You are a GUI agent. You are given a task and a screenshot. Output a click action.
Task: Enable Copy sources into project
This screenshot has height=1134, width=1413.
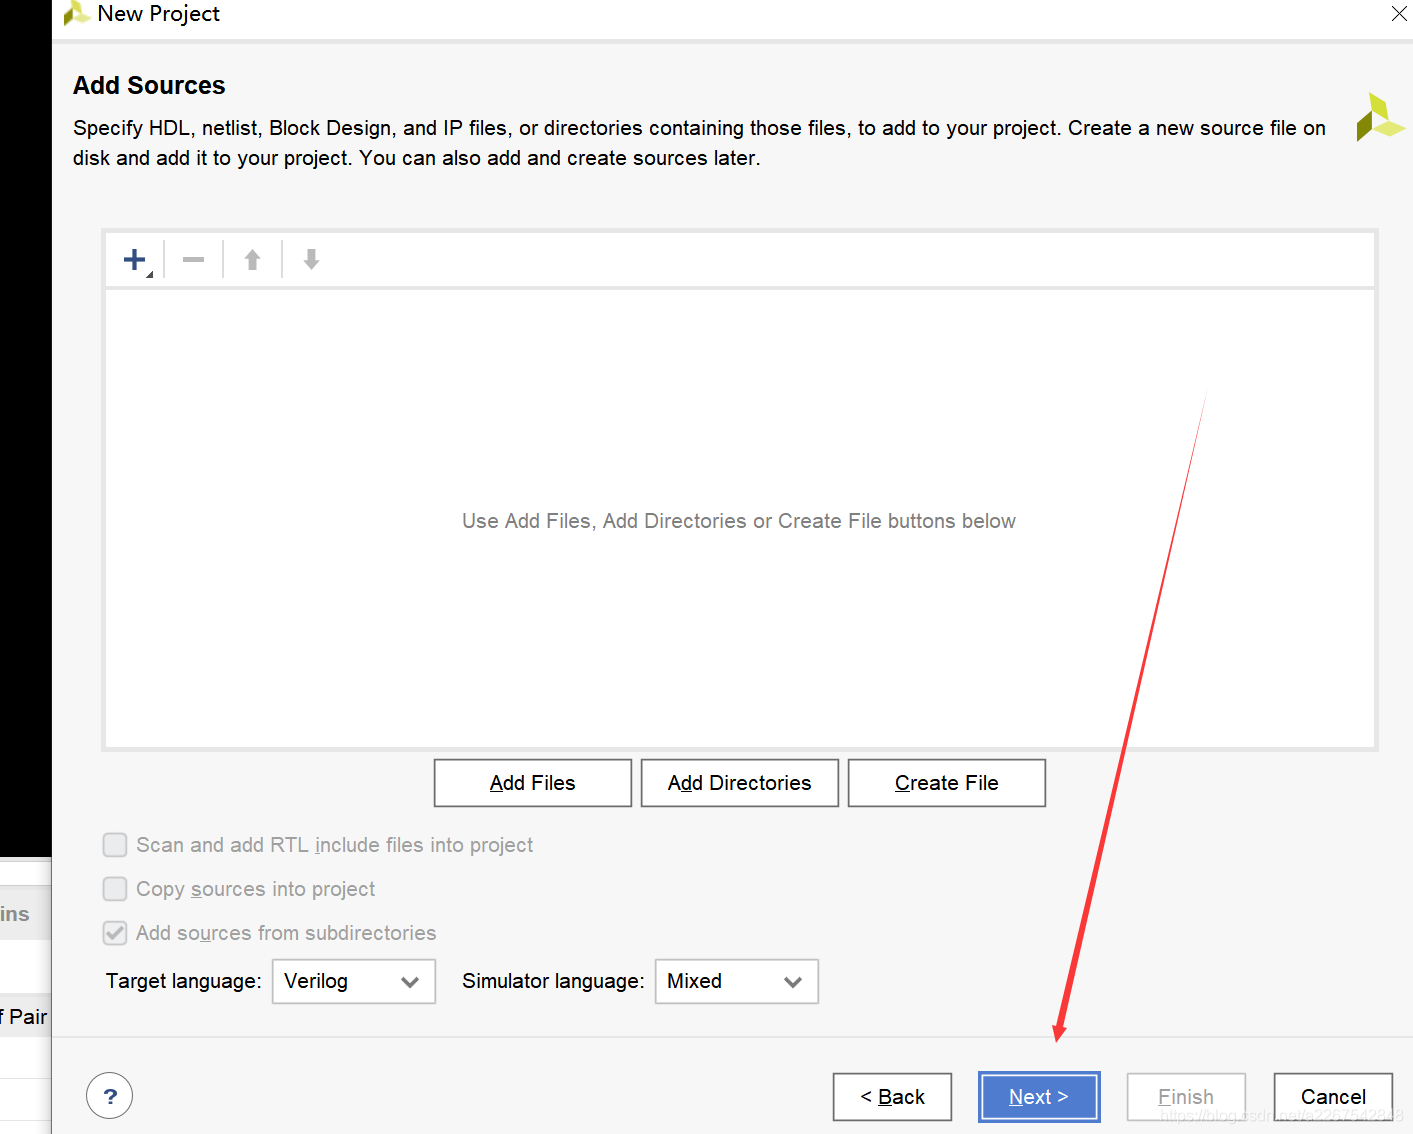point(115,889)
